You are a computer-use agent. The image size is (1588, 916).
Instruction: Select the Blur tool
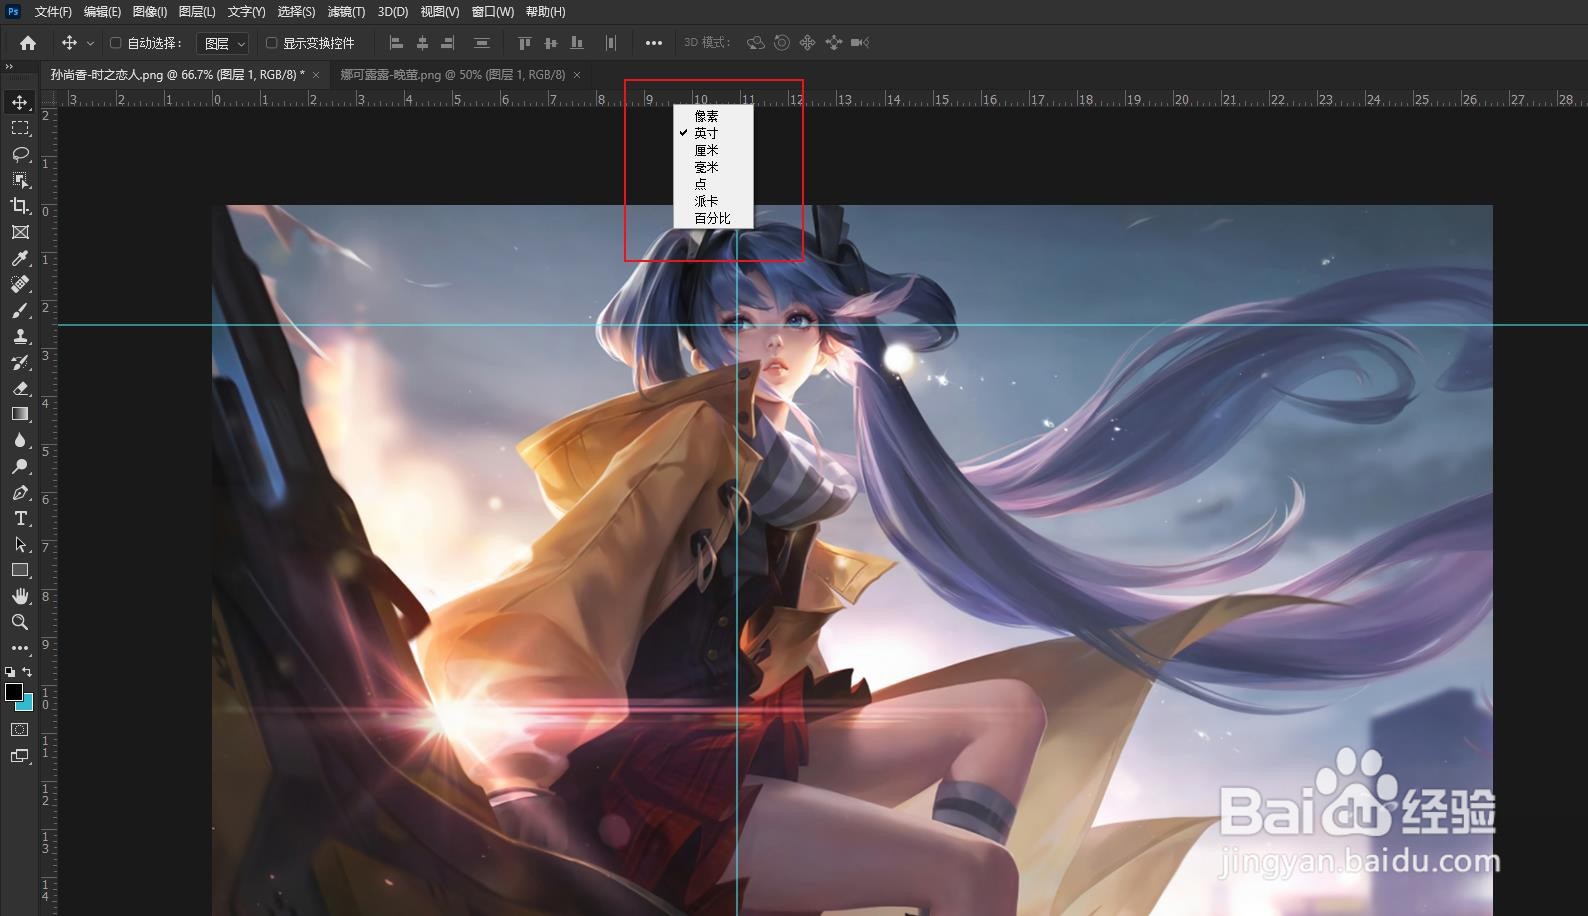tap(20, 440)
